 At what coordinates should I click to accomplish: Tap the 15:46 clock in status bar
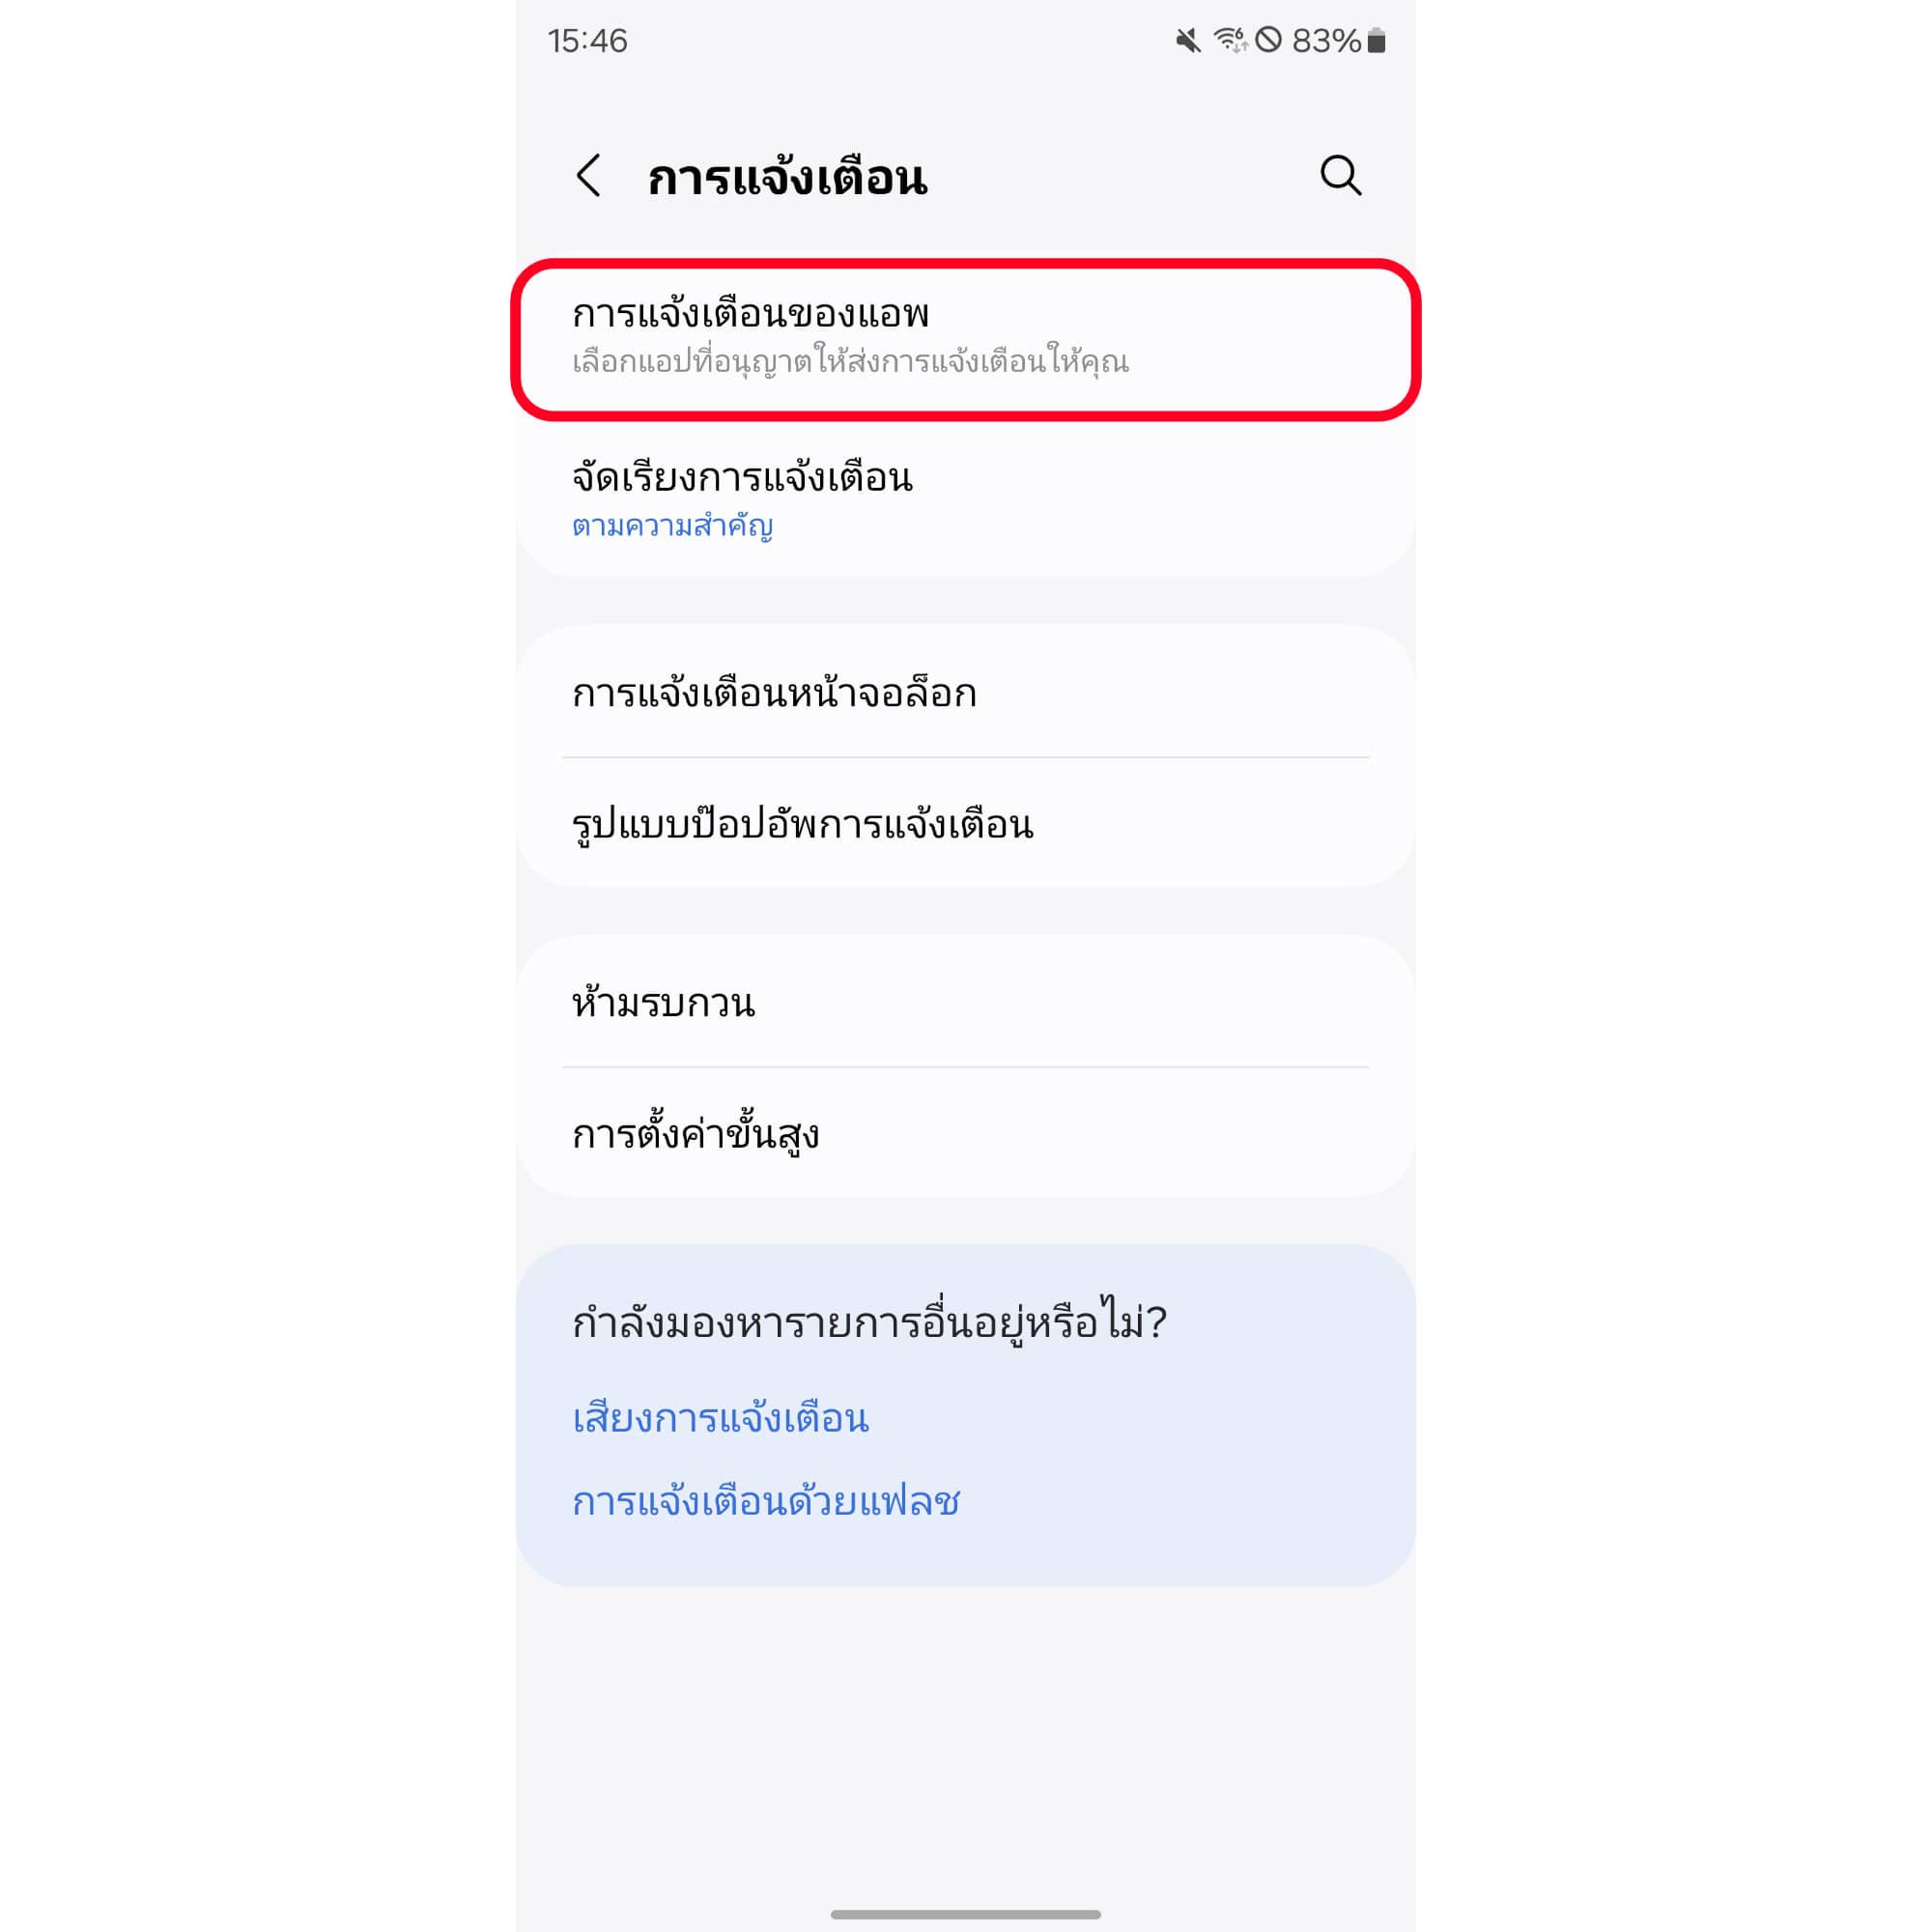587,41
